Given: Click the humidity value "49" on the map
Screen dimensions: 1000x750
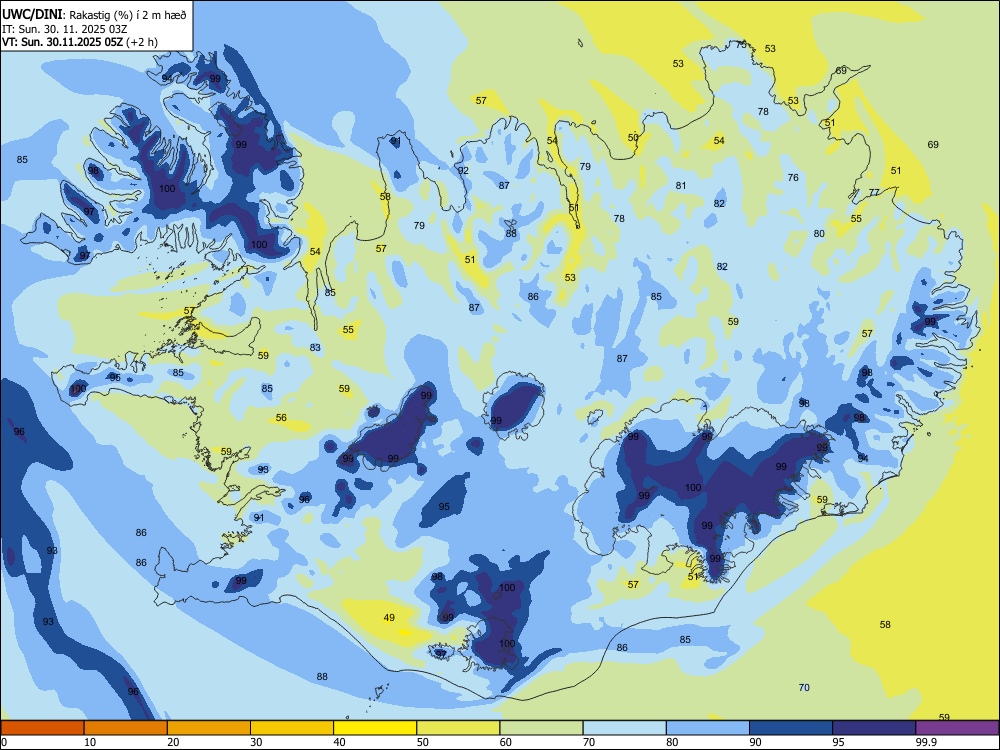Looking at the screenshot, I should tap(389, 617).
